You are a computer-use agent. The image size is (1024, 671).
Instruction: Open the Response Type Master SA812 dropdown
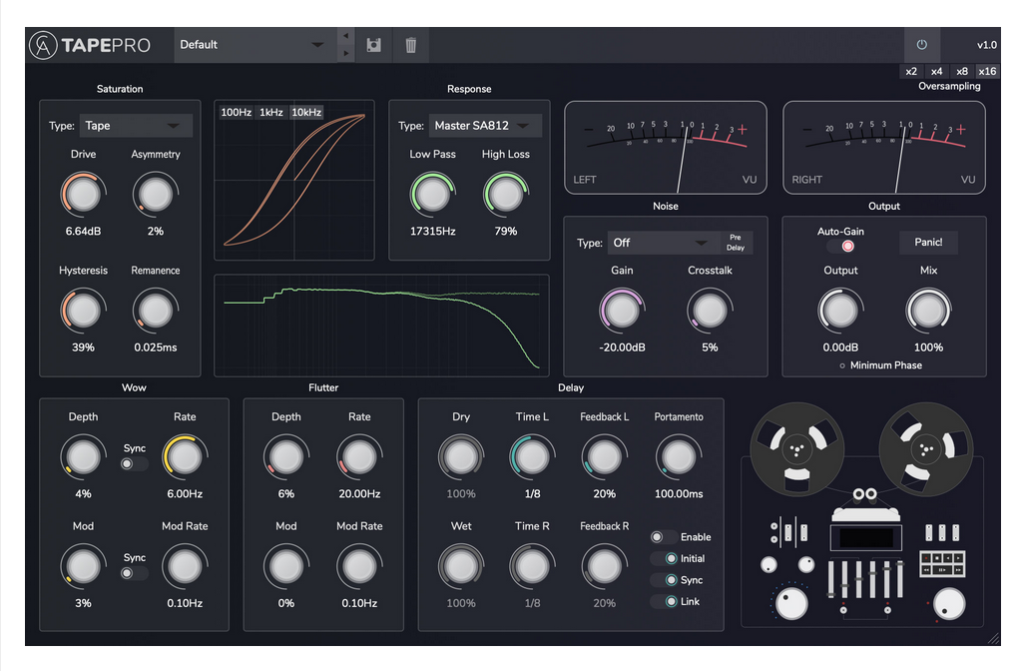point(485,125)
